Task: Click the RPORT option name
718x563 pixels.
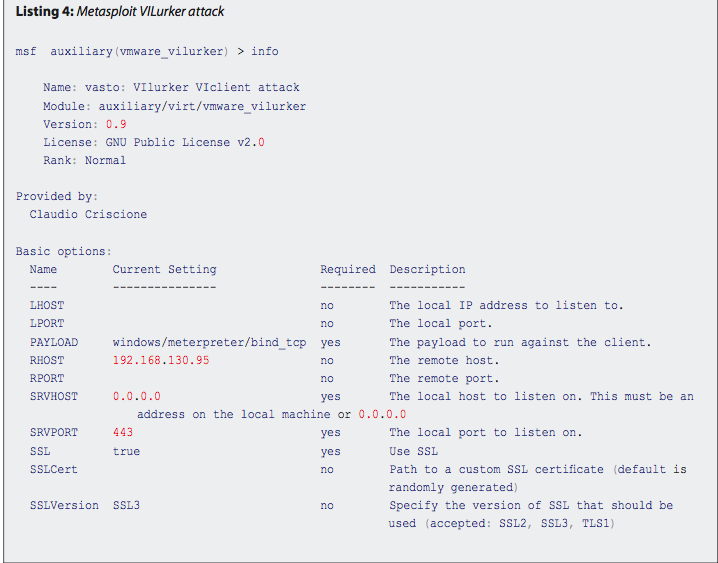Action: (x=47, y=378)
